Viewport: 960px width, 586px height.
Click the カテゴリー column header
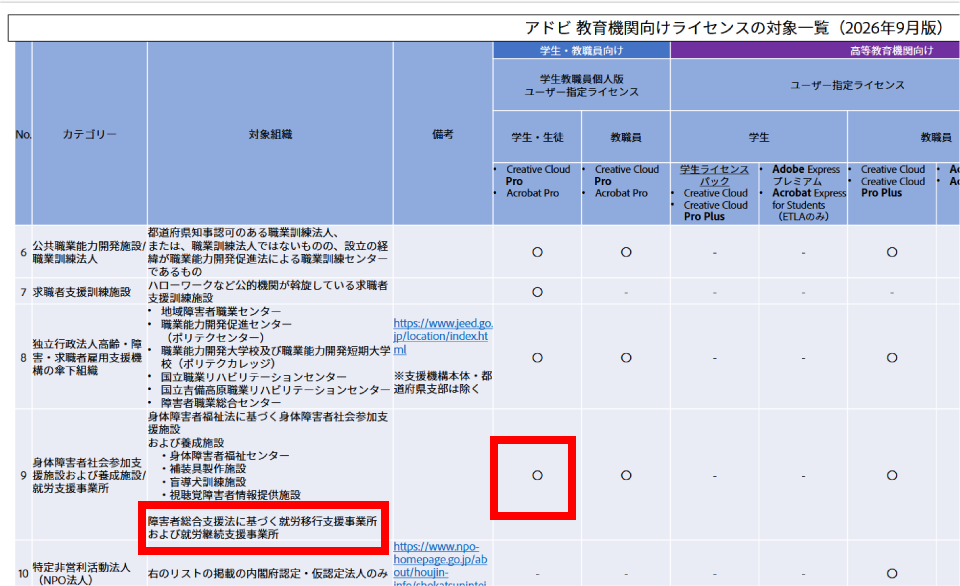click(x=89, y=134)
